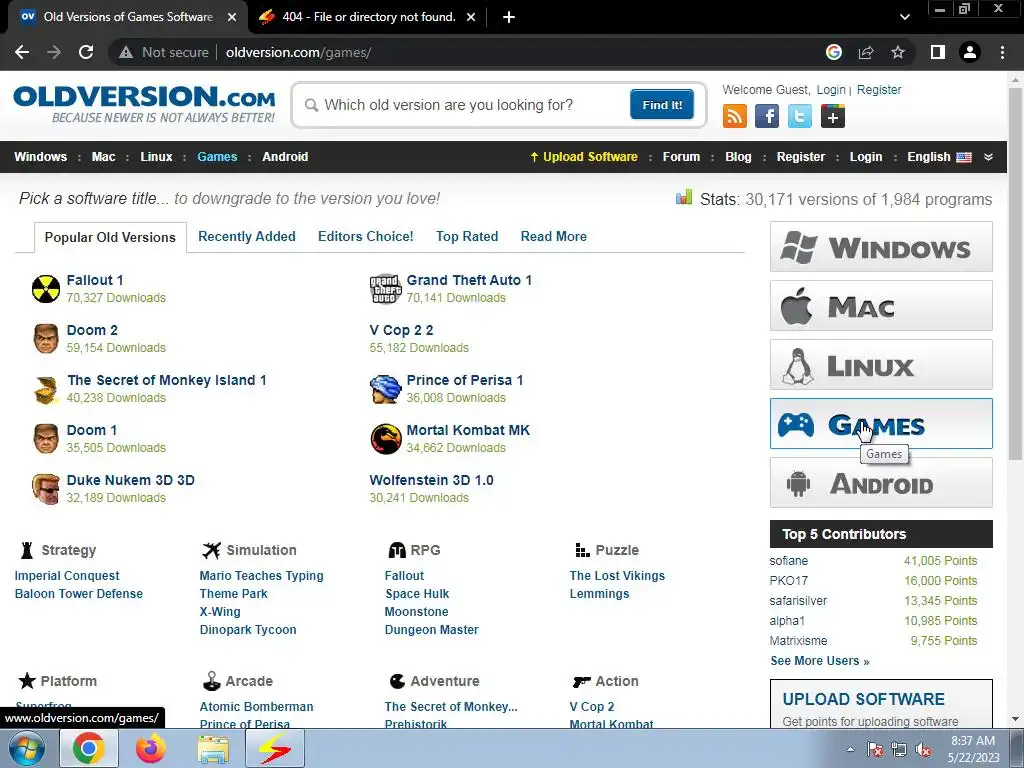Go back with the browser back arrow
The width and height of the screenshot is (1024, 768).
[22, 52]
